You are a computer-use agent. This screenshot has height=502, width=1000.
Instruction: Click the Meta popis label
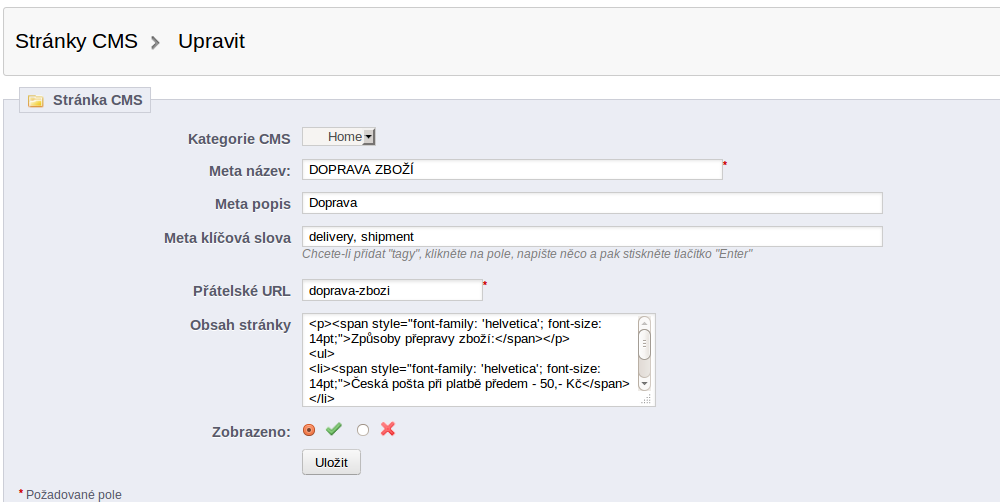253,204
